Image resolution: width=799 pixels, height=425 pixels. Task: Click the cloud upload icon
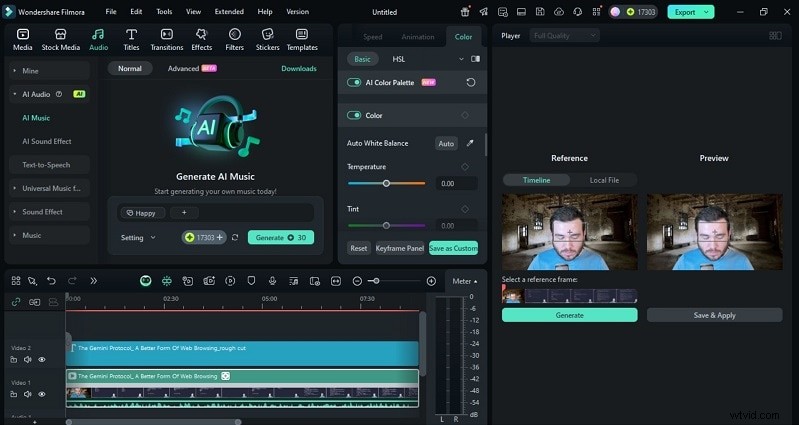click(x=559, y=12)
